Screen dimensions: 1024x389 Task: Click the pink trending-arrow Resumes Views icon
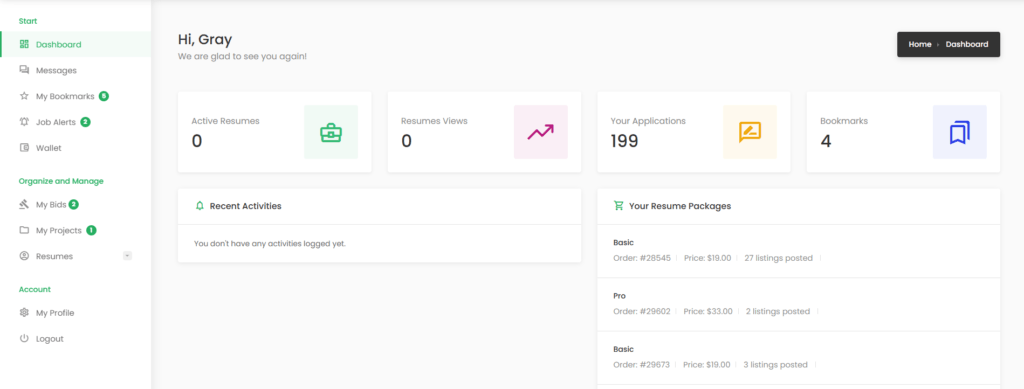click(541, 132)
